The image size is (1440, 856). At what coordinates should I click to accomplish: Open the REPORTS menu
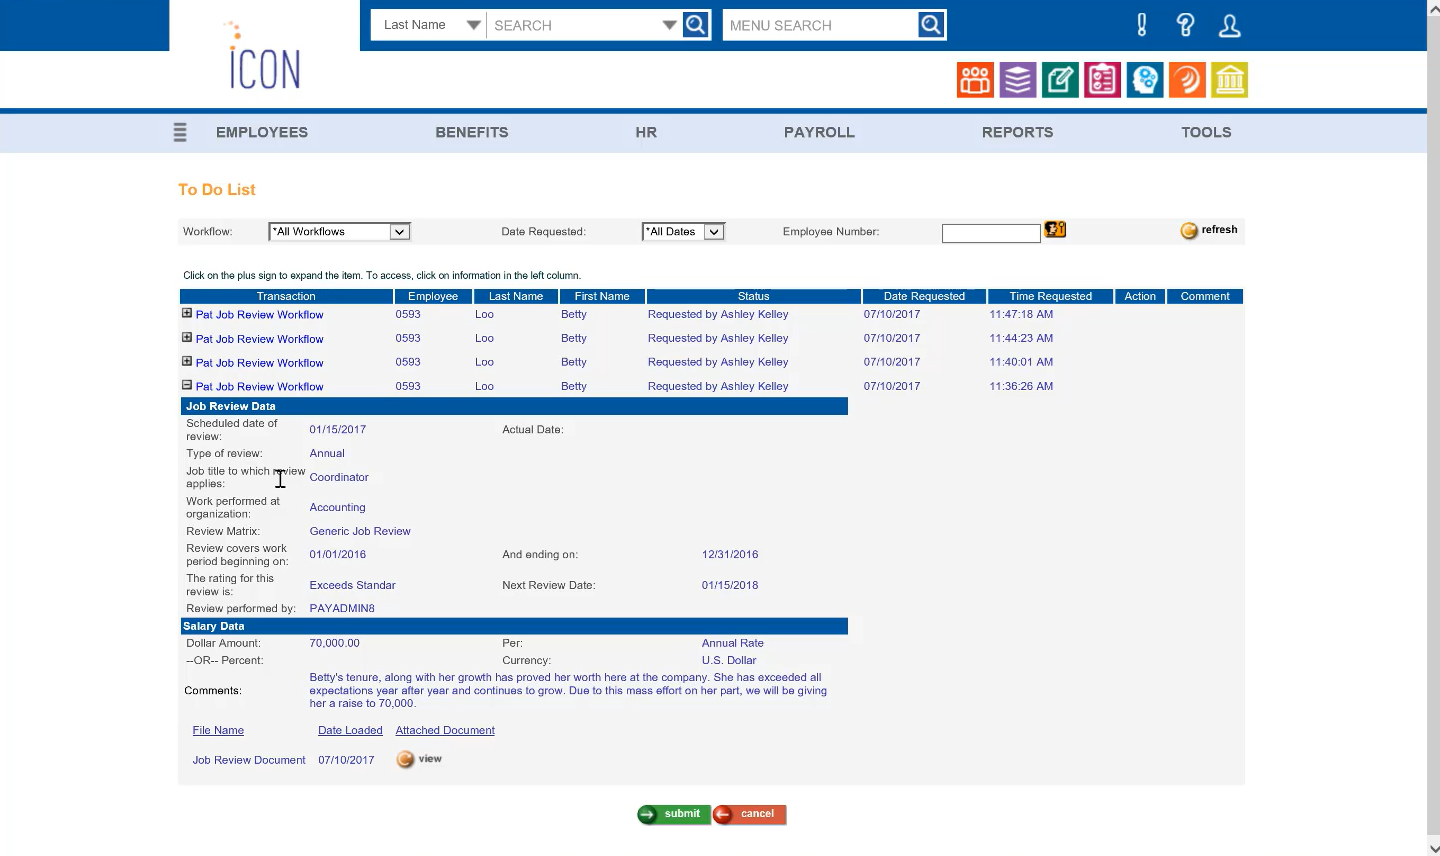tap(1017, 132)
